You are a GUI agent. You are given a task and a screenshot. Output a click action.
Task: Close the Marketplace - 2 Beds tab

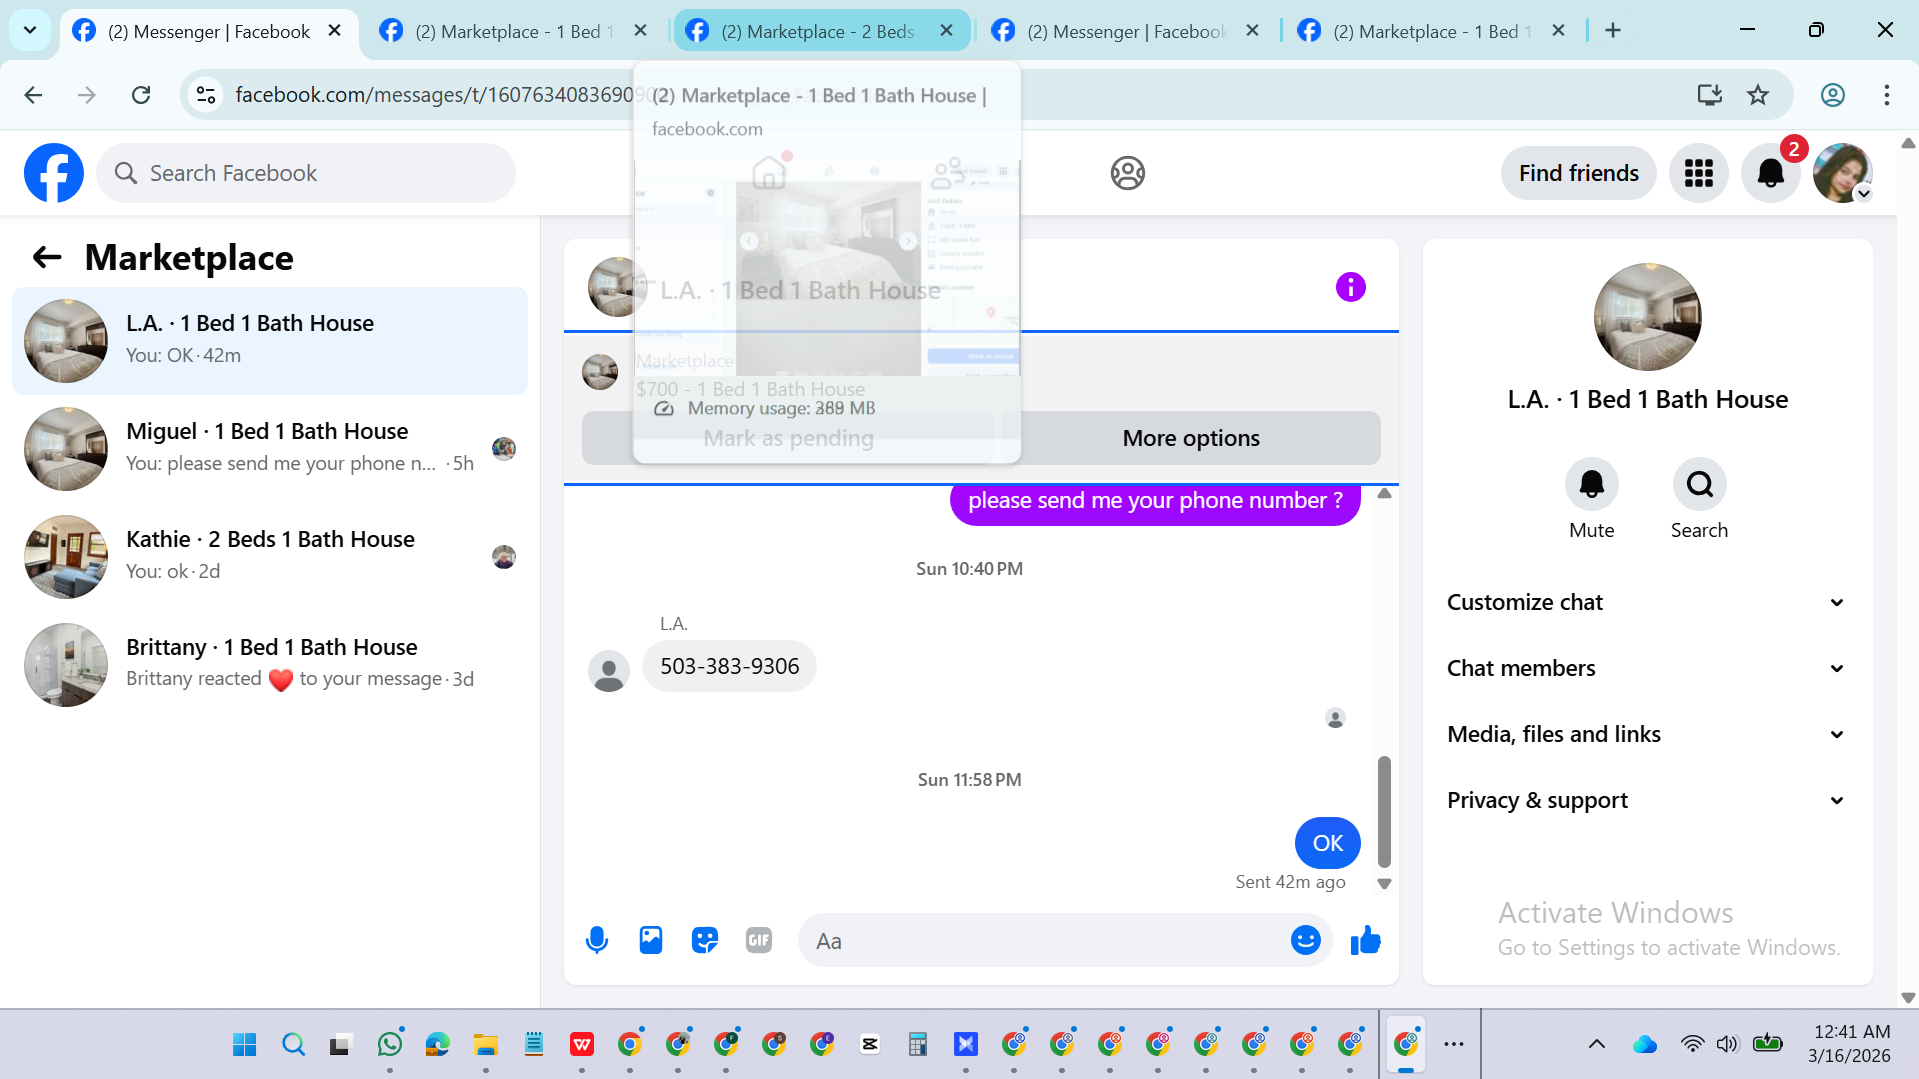point(946,31)
